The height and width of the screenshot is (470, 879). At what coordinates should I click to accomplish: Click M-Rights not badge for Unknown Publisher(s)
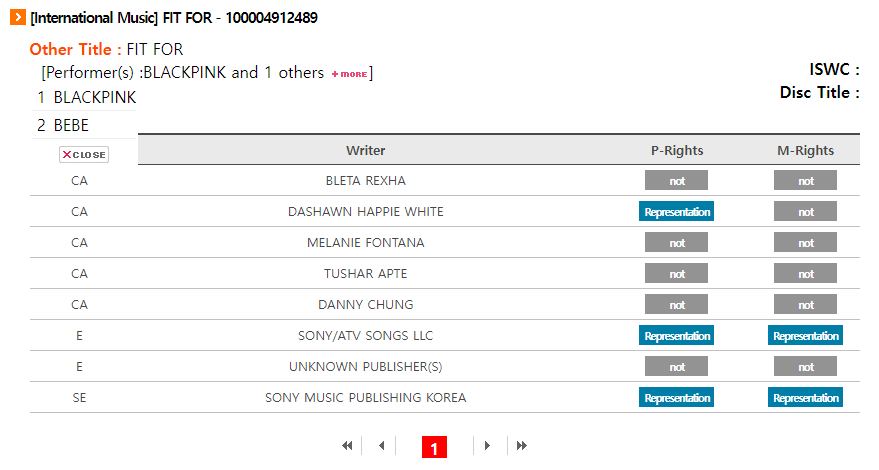806,367
